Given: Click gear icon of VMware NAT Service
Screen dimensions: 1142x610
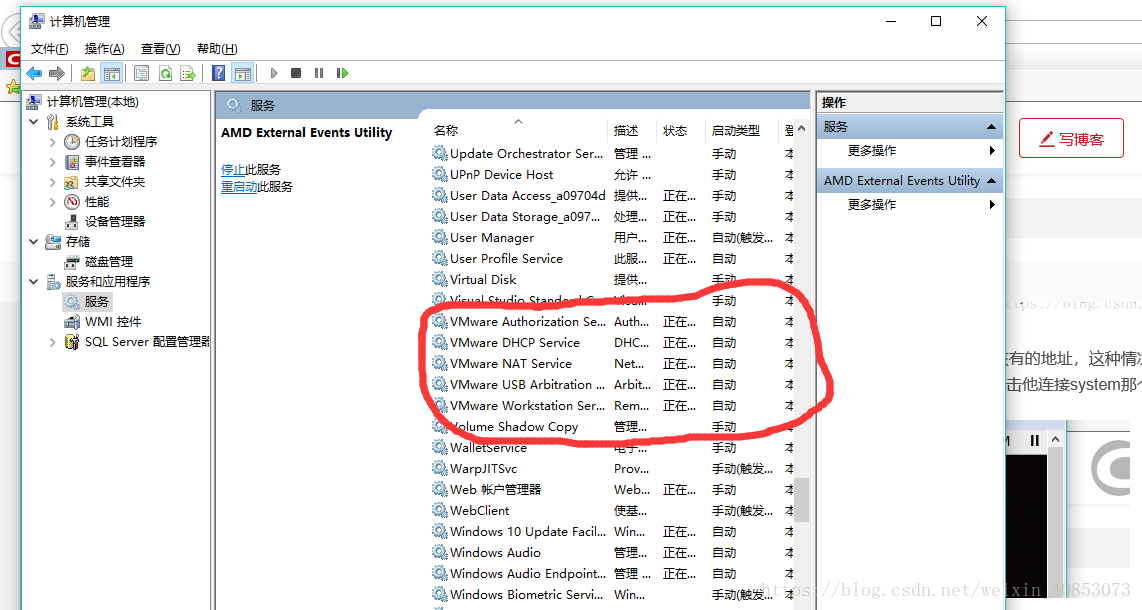Looking at the screenshot, I should coord(439,363).
